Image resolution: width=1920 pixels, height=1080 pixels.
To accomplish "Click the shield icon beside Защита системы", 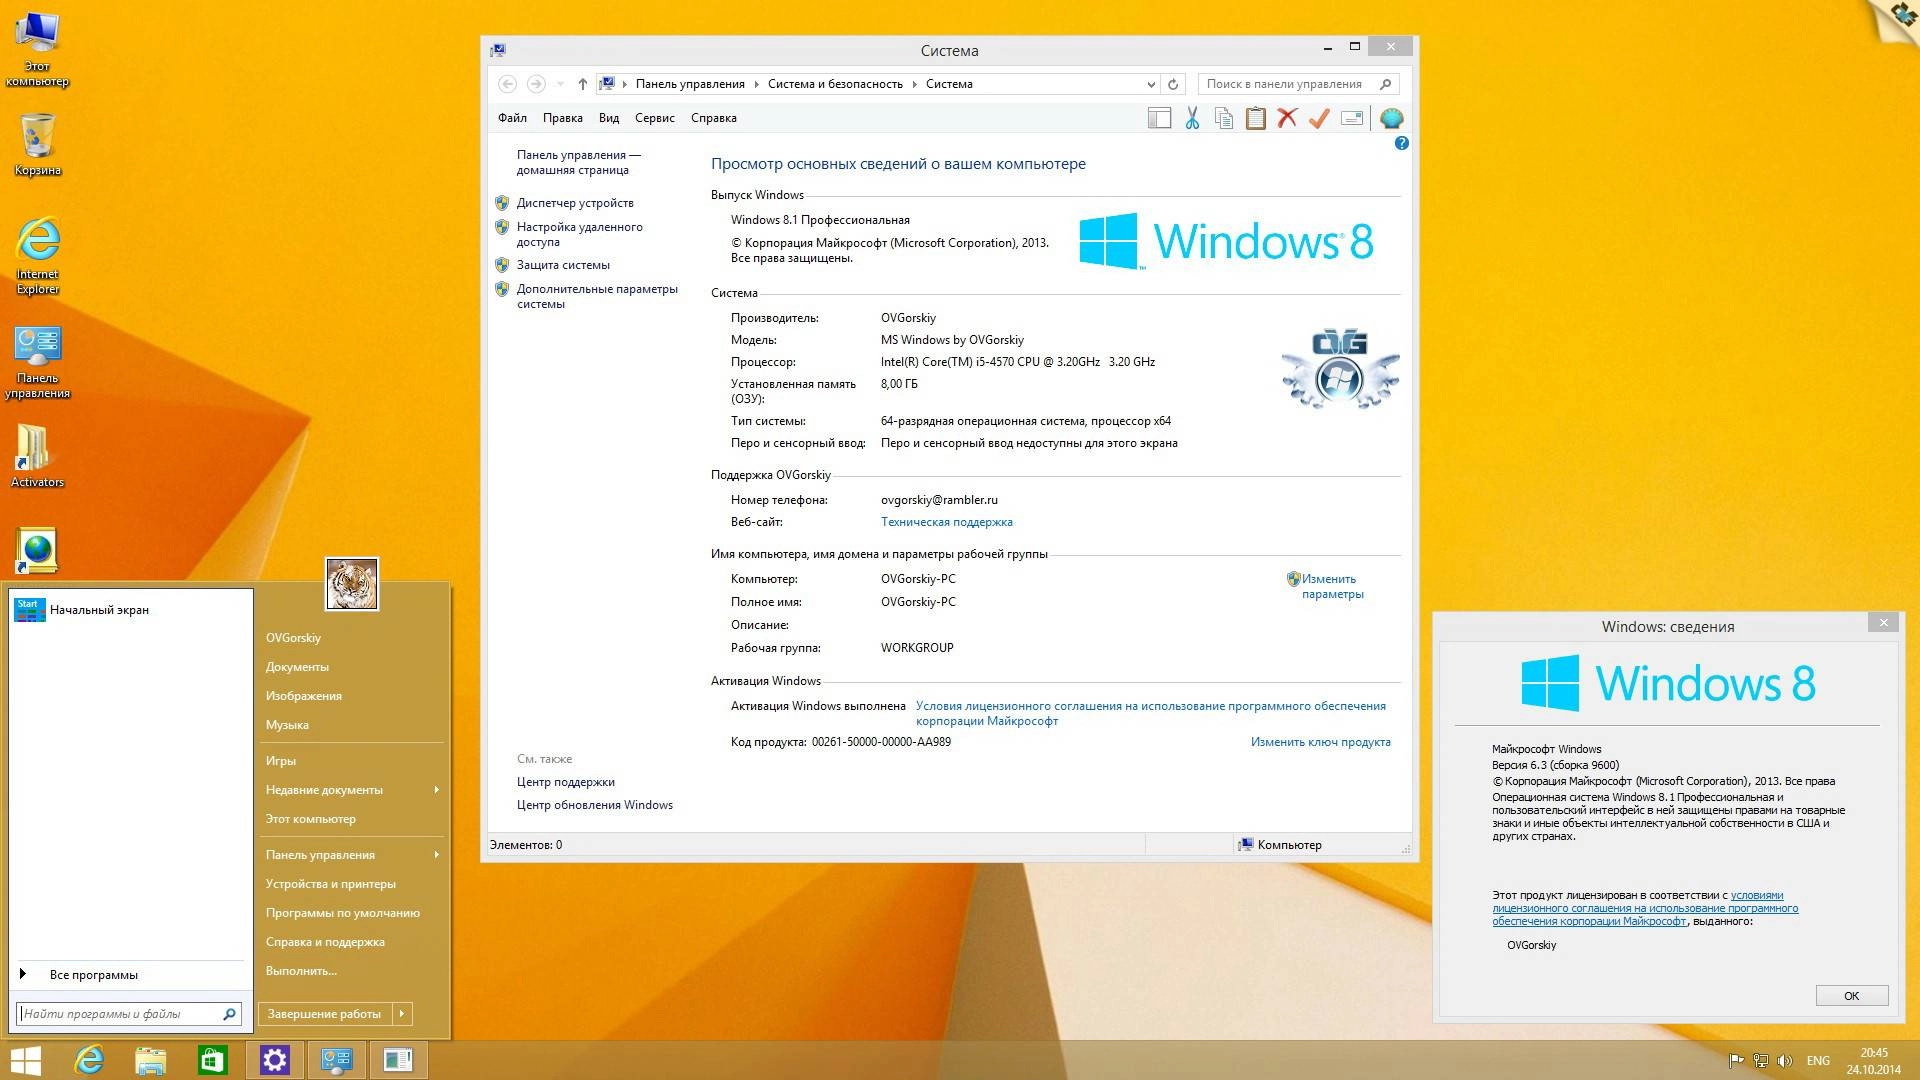I will coord(503,265).
